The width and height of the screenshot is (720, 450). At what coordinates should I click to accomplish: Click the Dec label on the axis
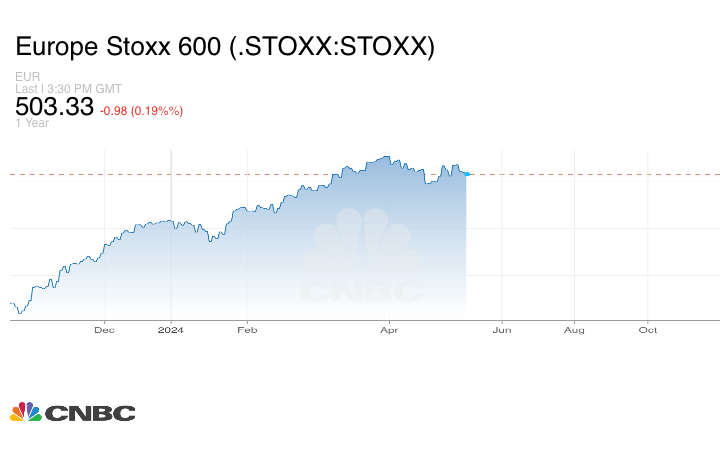(104, 329)
